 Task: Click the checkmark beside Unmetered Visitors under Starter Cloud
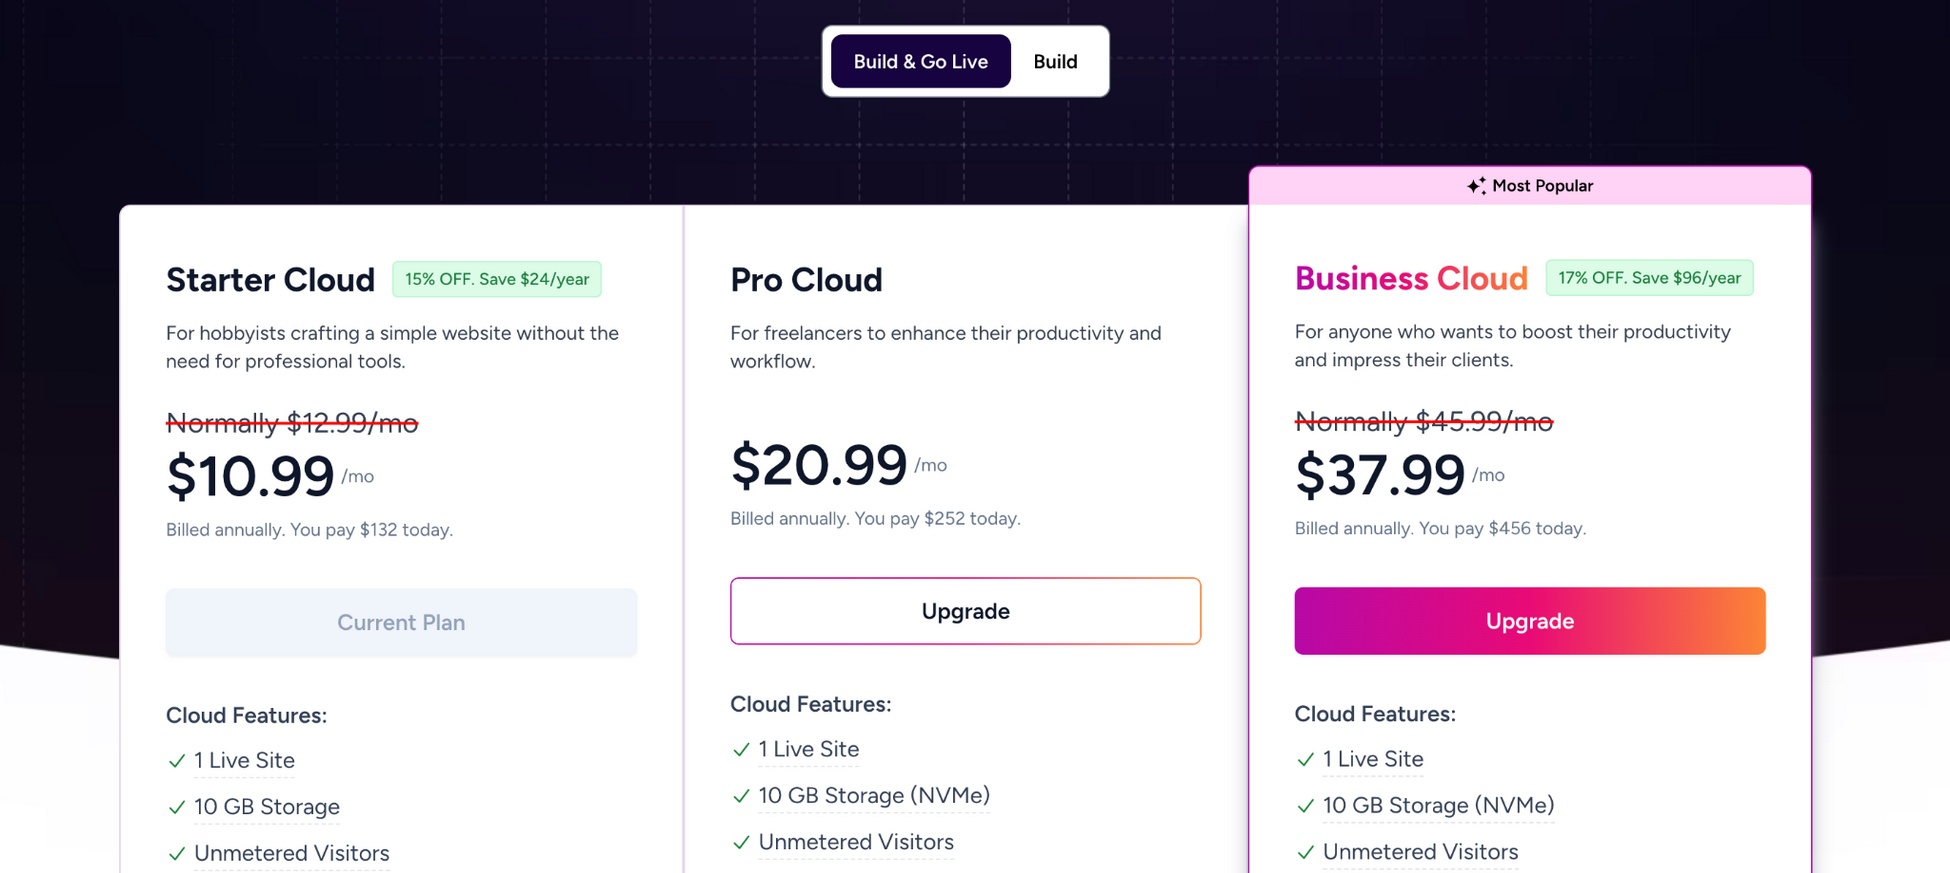pos(176,853)
